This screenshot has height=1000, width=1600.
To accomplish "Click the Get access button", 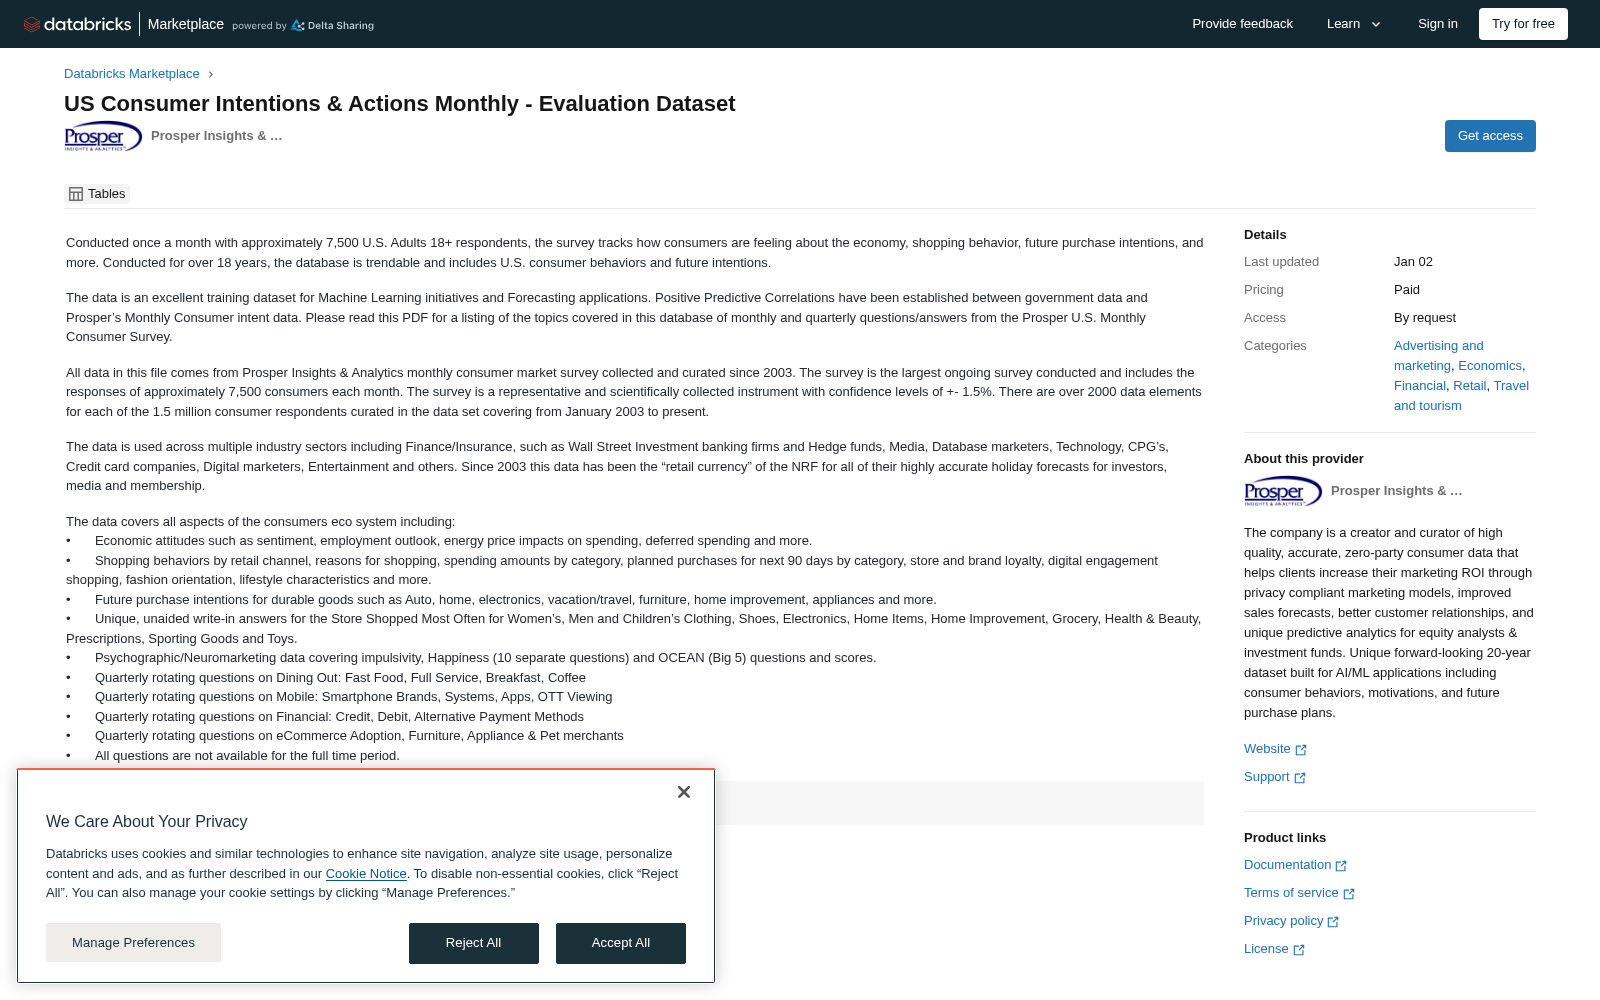I will (1490, 136).
